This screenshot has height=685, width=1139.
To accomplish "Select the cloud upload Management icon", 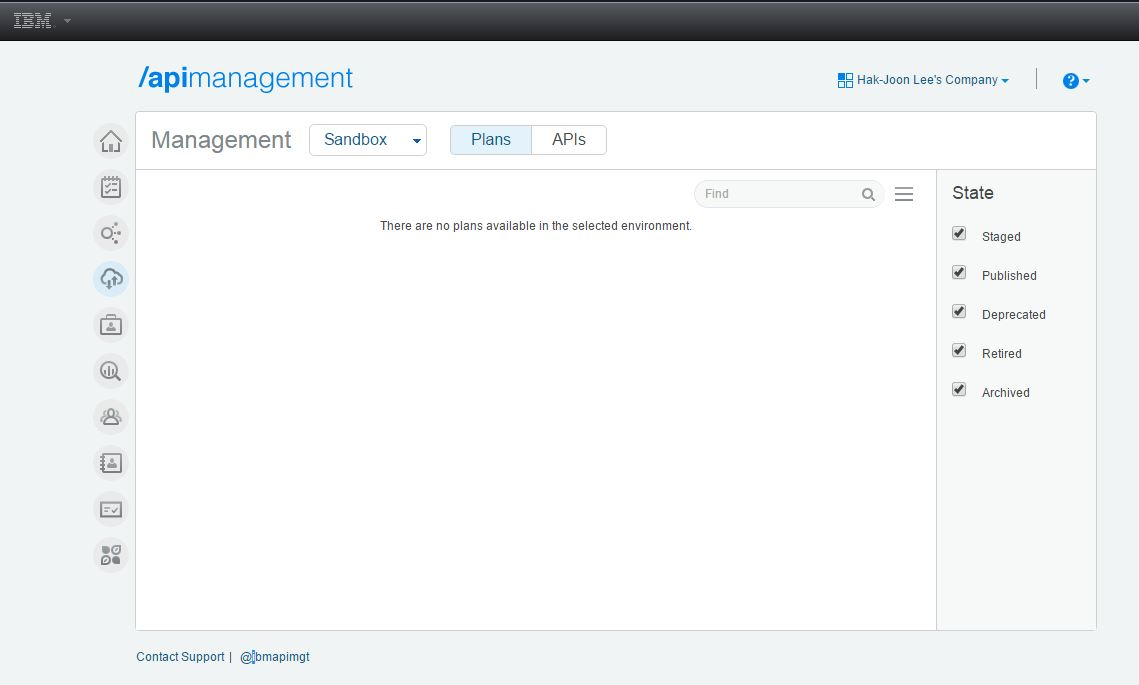I will coord(111,279).
